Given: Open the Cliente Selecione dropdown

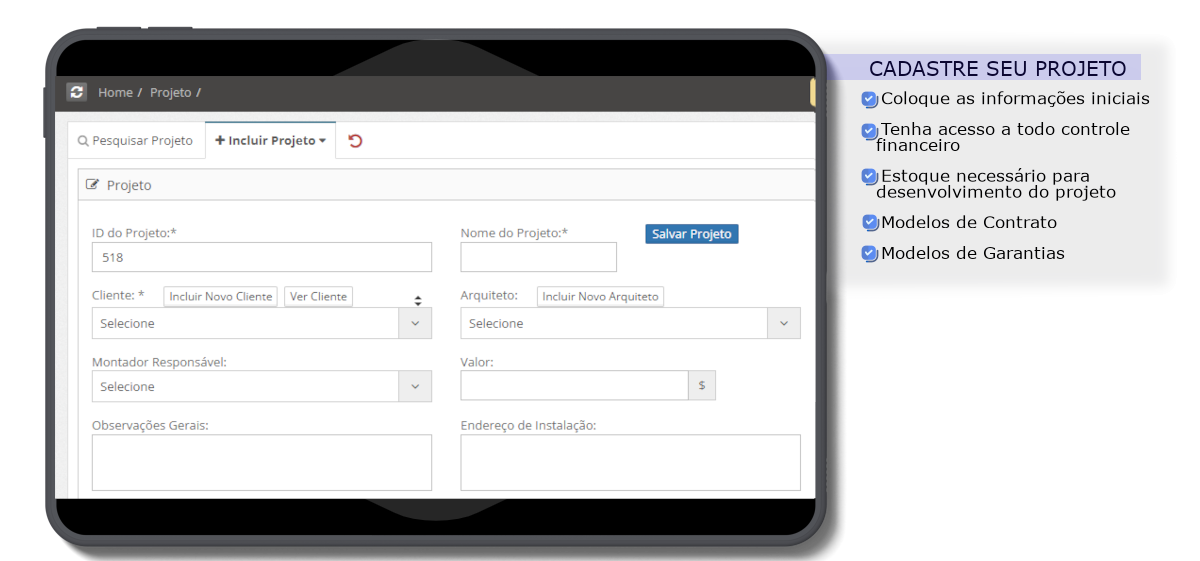Looking at the screenshot, I should [x=261, y=323].
